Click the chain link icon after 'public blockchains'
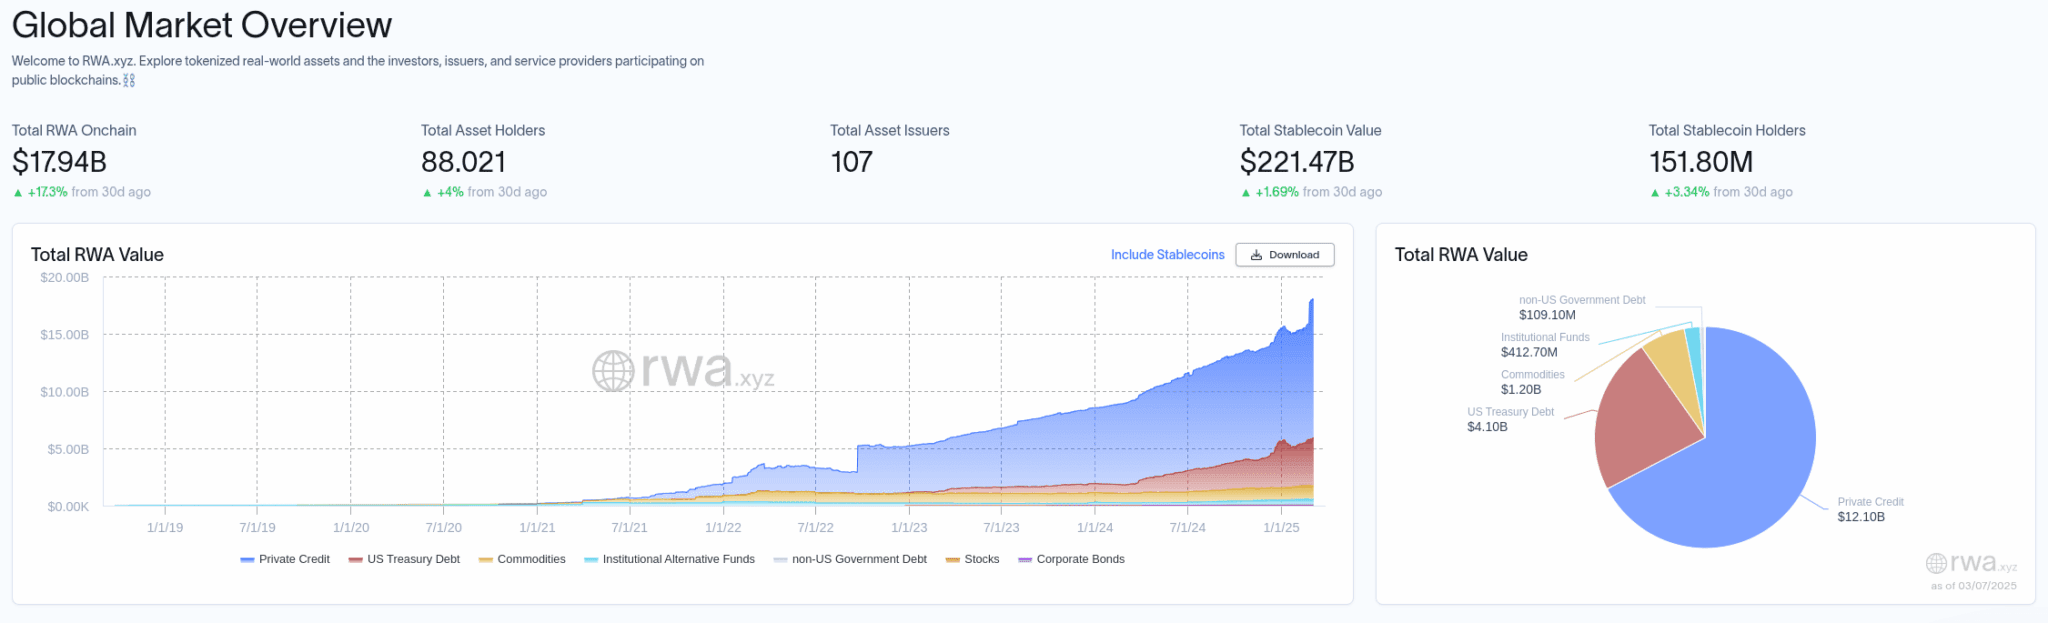 (129, 80)
